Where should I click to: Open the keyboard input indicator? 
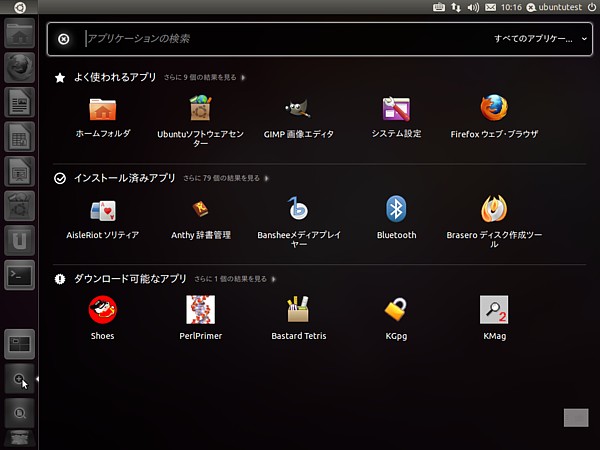click(439, 7)
